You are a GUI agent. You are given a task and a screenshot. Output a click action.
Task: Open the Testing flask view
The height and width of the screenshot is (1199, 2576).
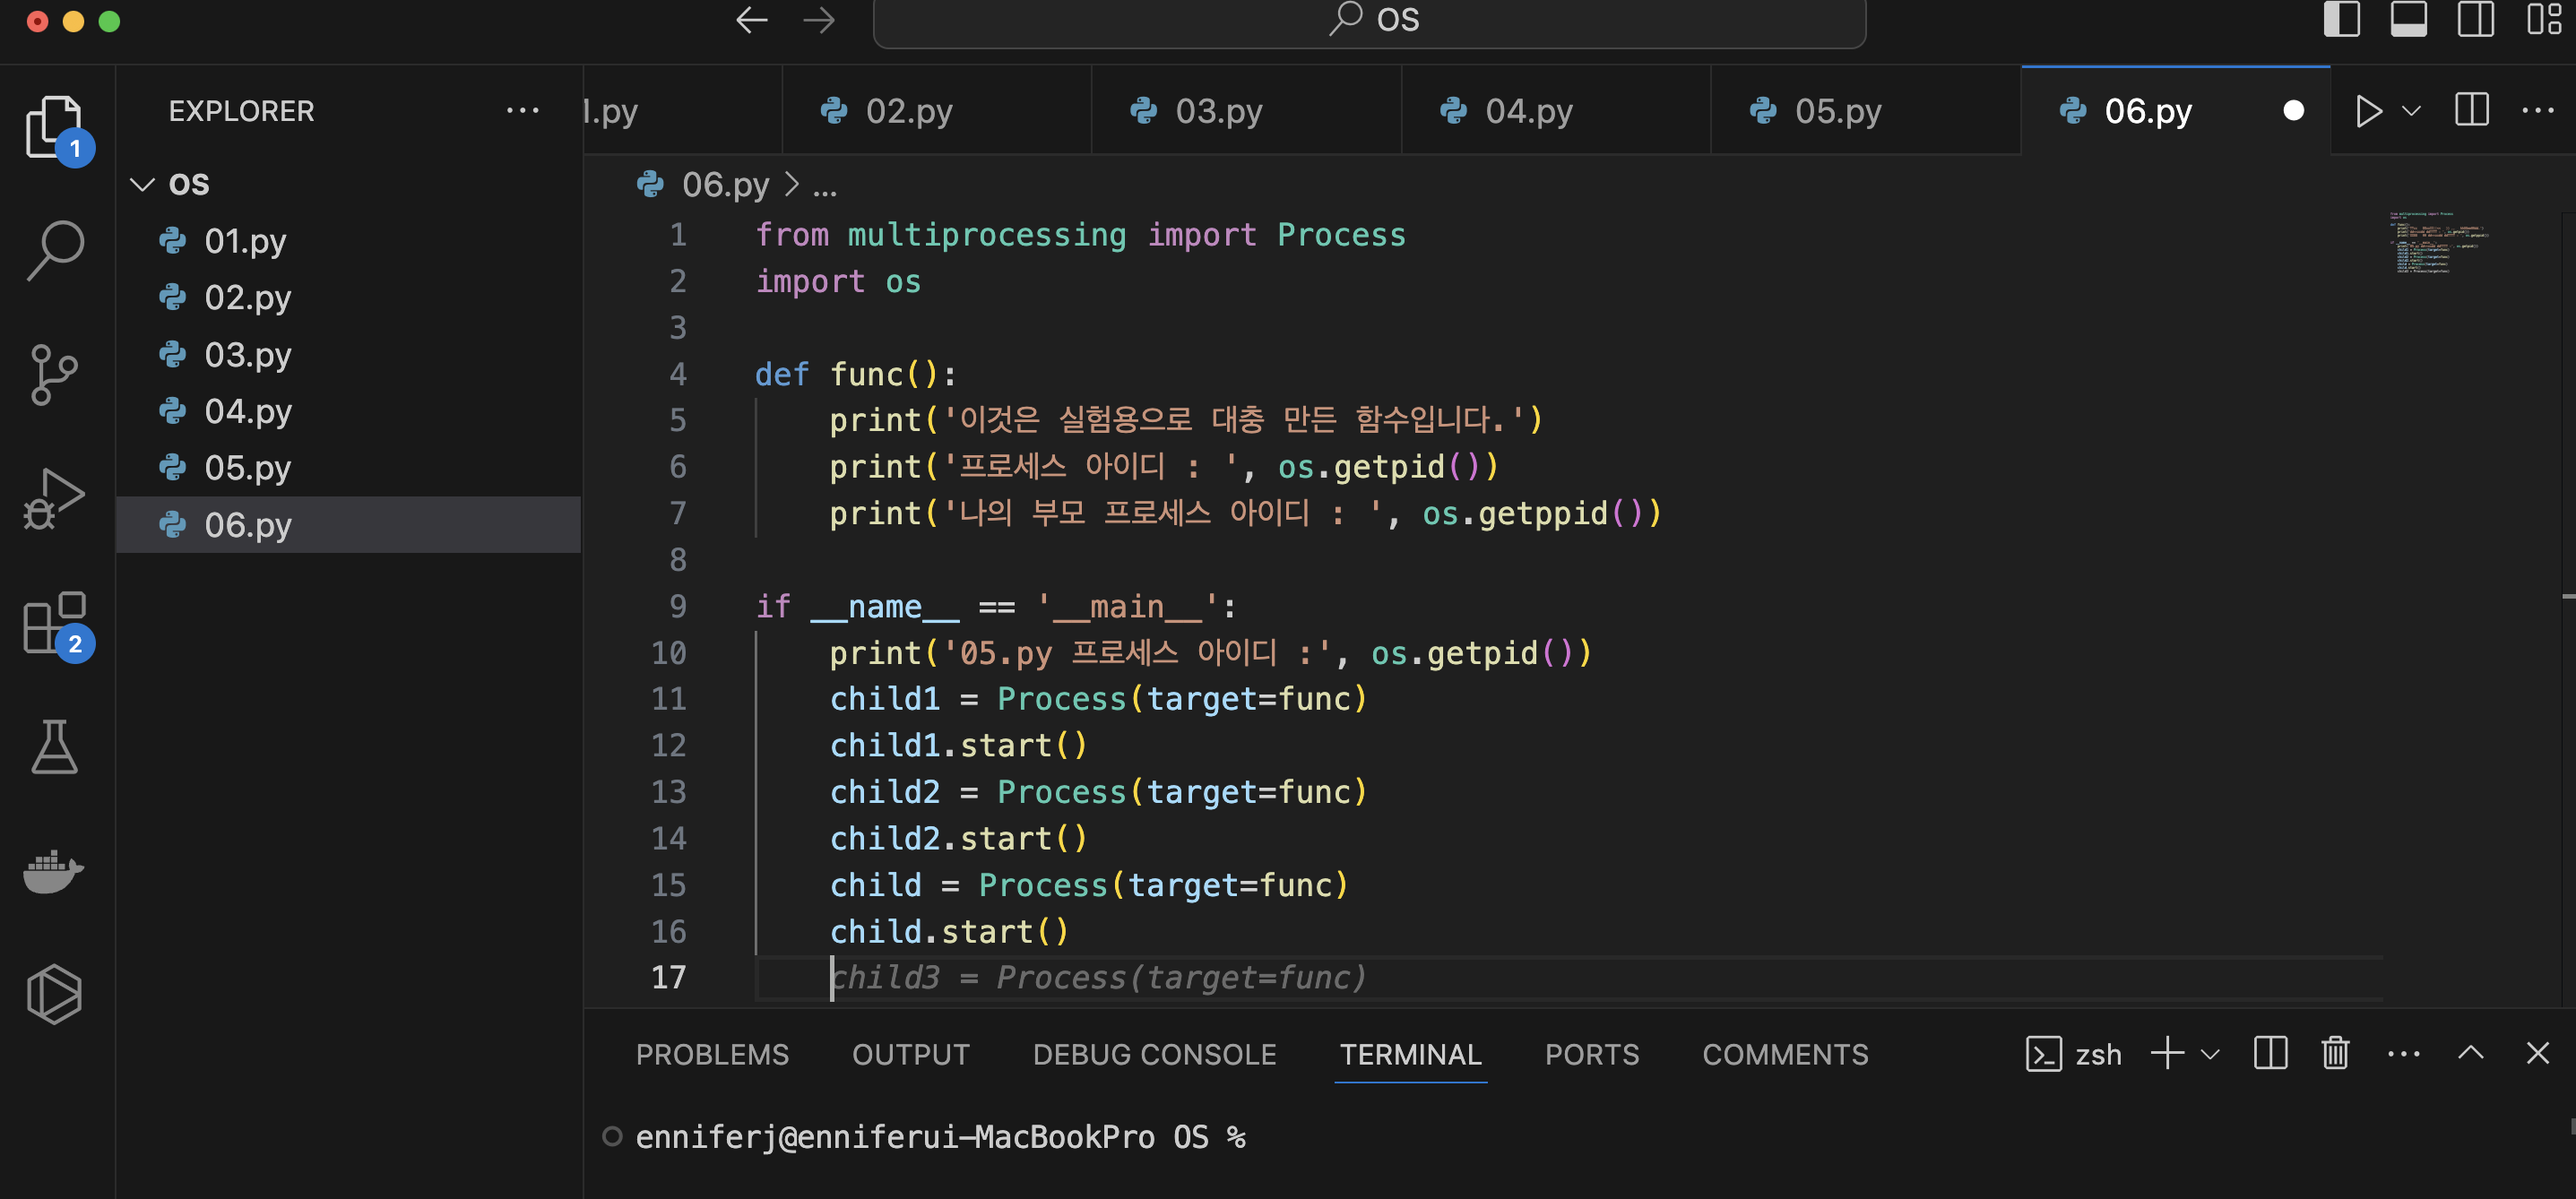coord(55,747)
